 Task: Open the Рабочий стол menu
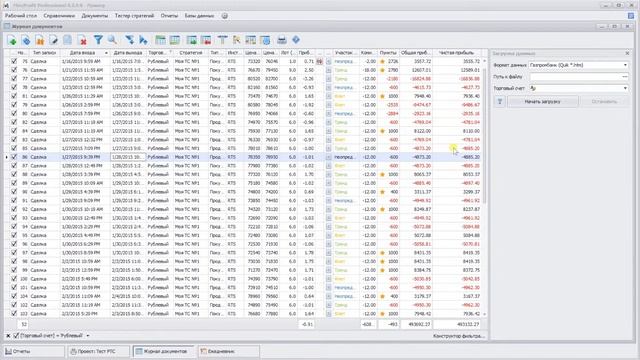click(x=21, y=16)
